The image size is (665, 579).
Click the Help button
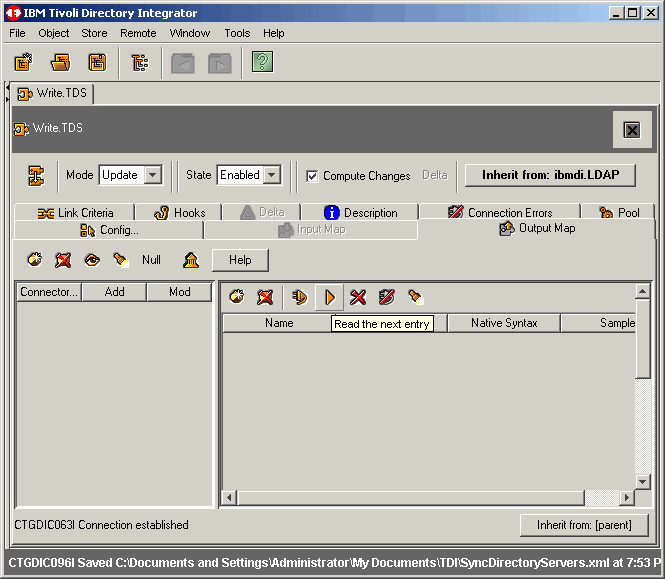point(240,260)
